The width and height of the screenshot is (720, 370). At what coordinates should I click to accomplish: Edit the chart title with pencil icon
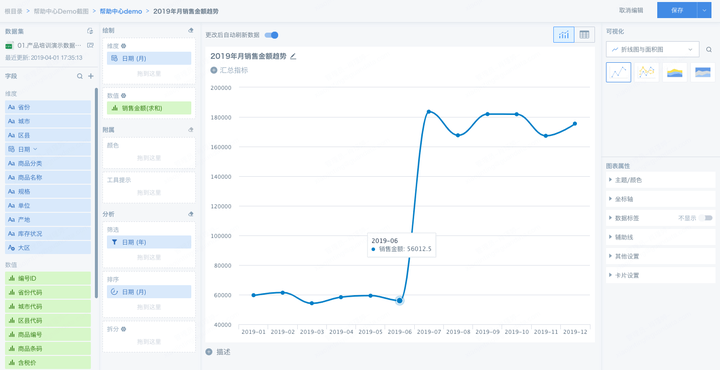click(293, 56)
